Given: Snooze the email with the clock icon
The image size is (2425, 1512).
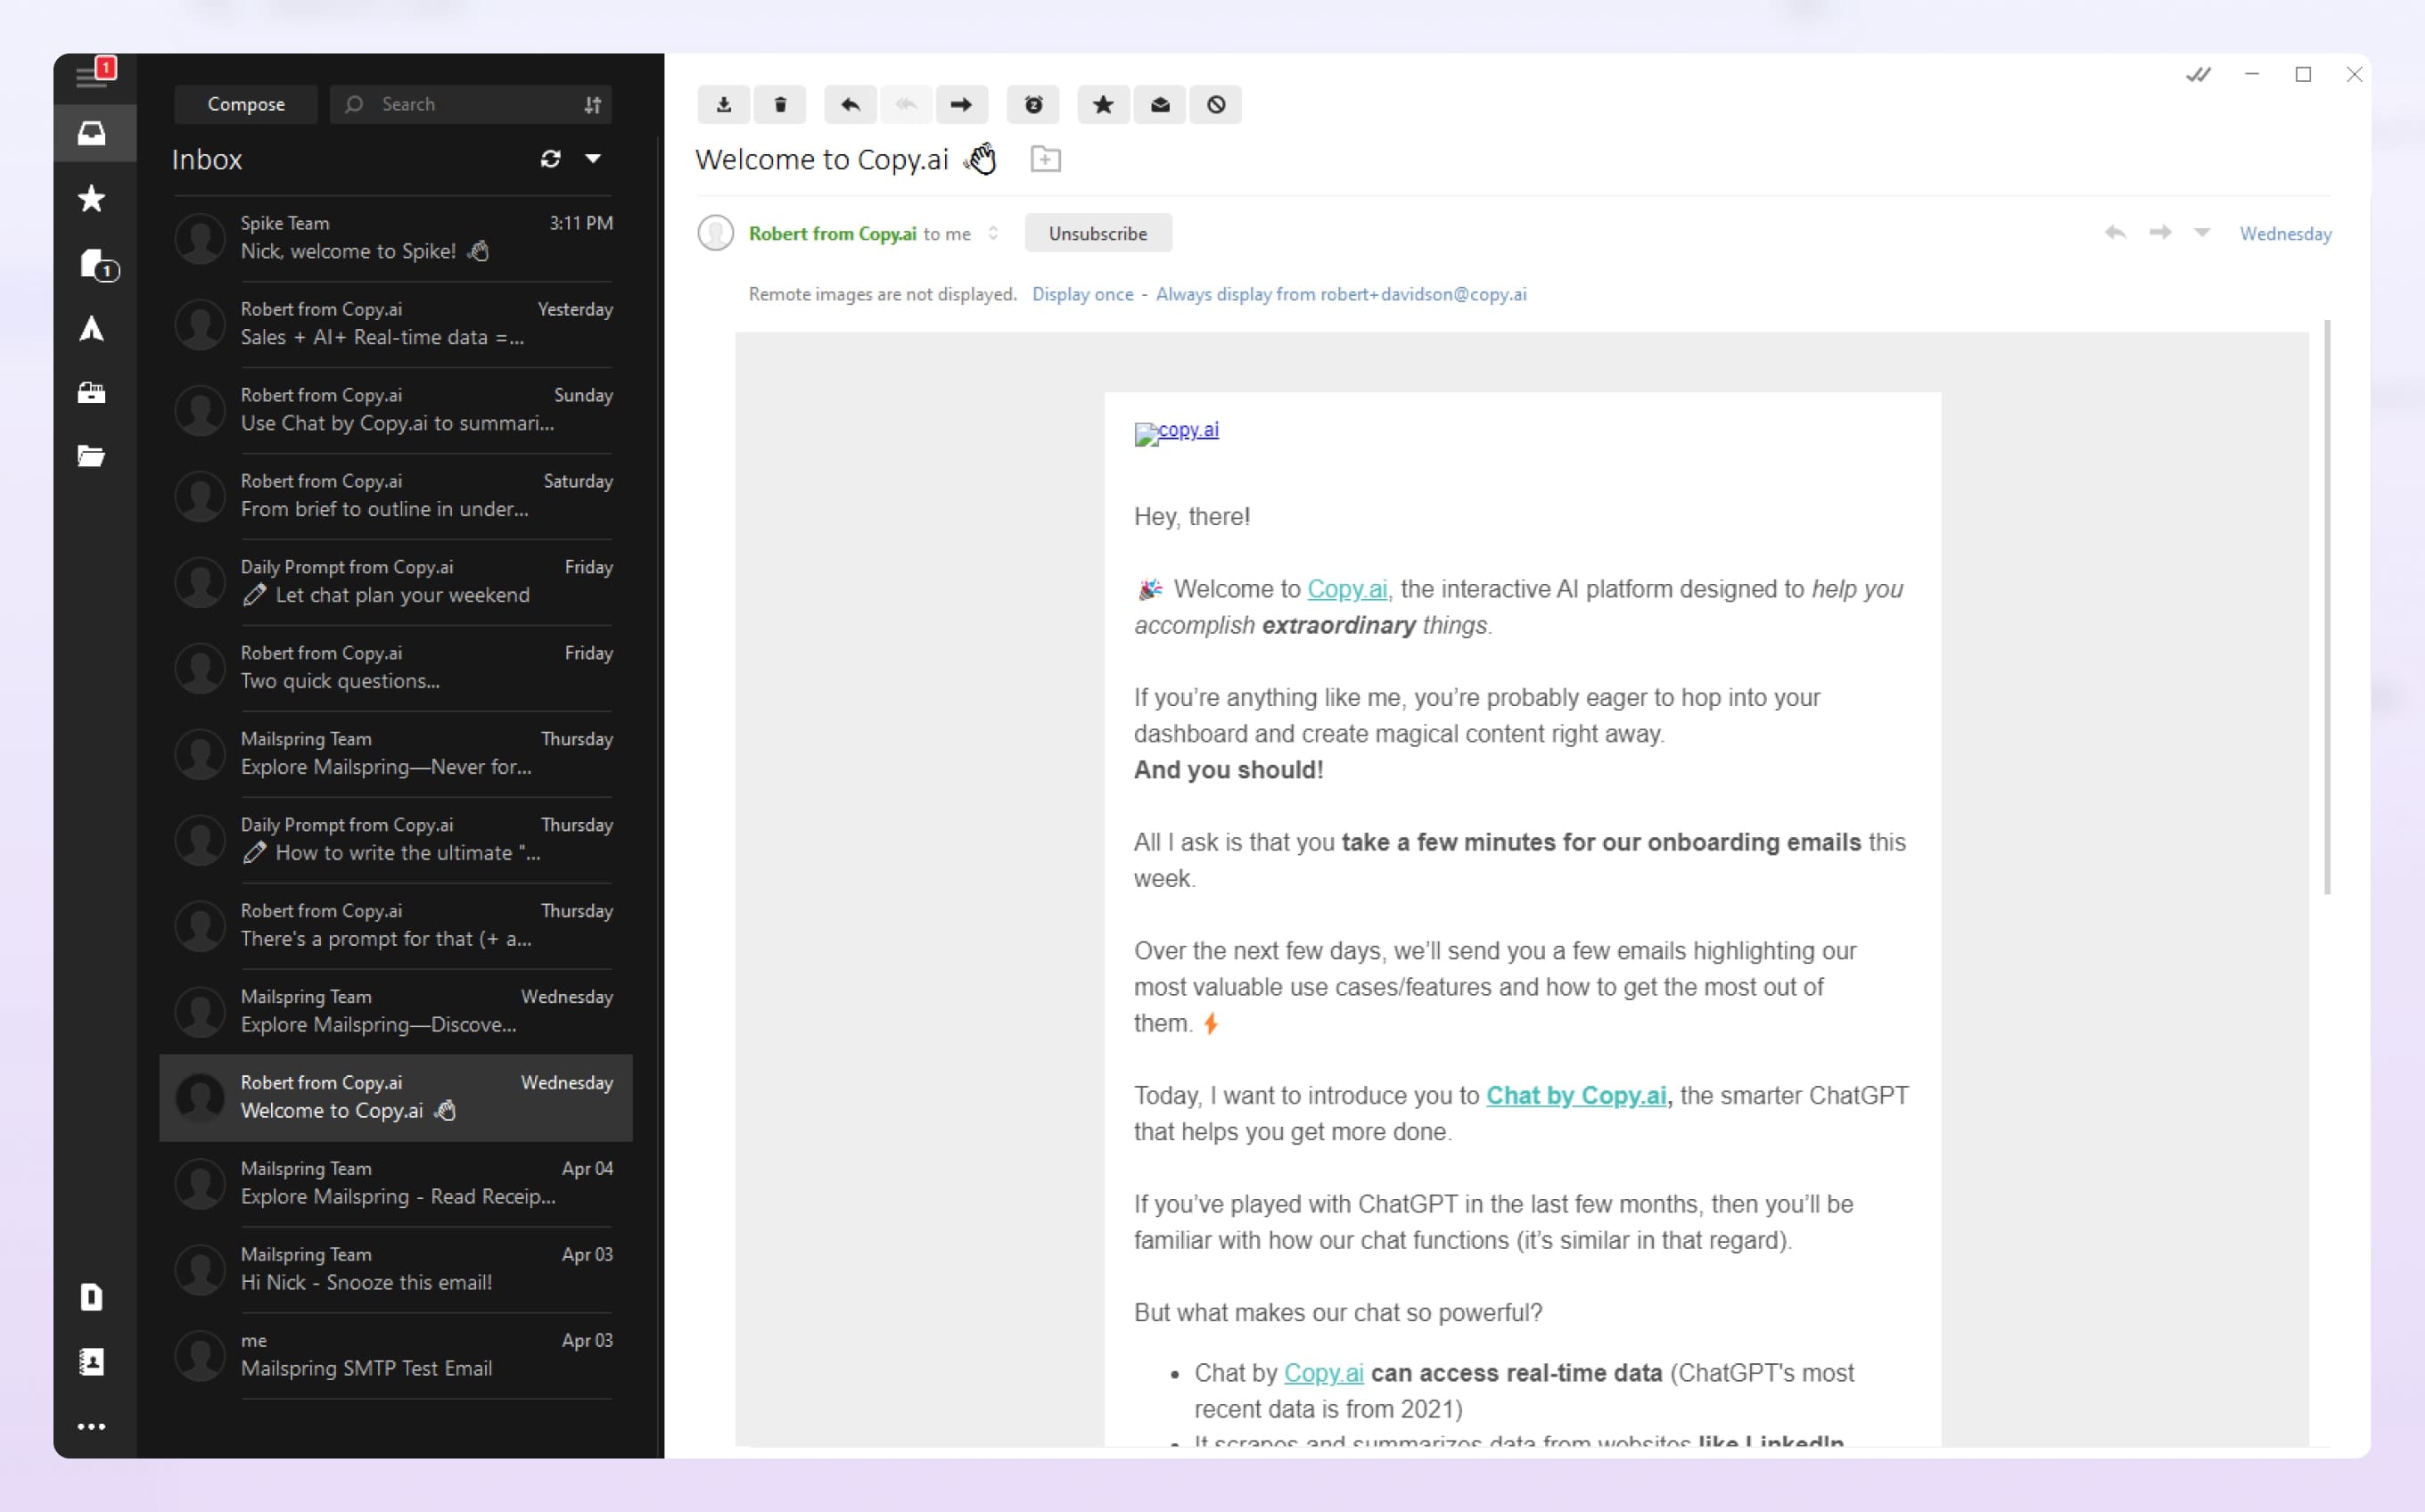Looking at the screenshot, I should 1033,104.
